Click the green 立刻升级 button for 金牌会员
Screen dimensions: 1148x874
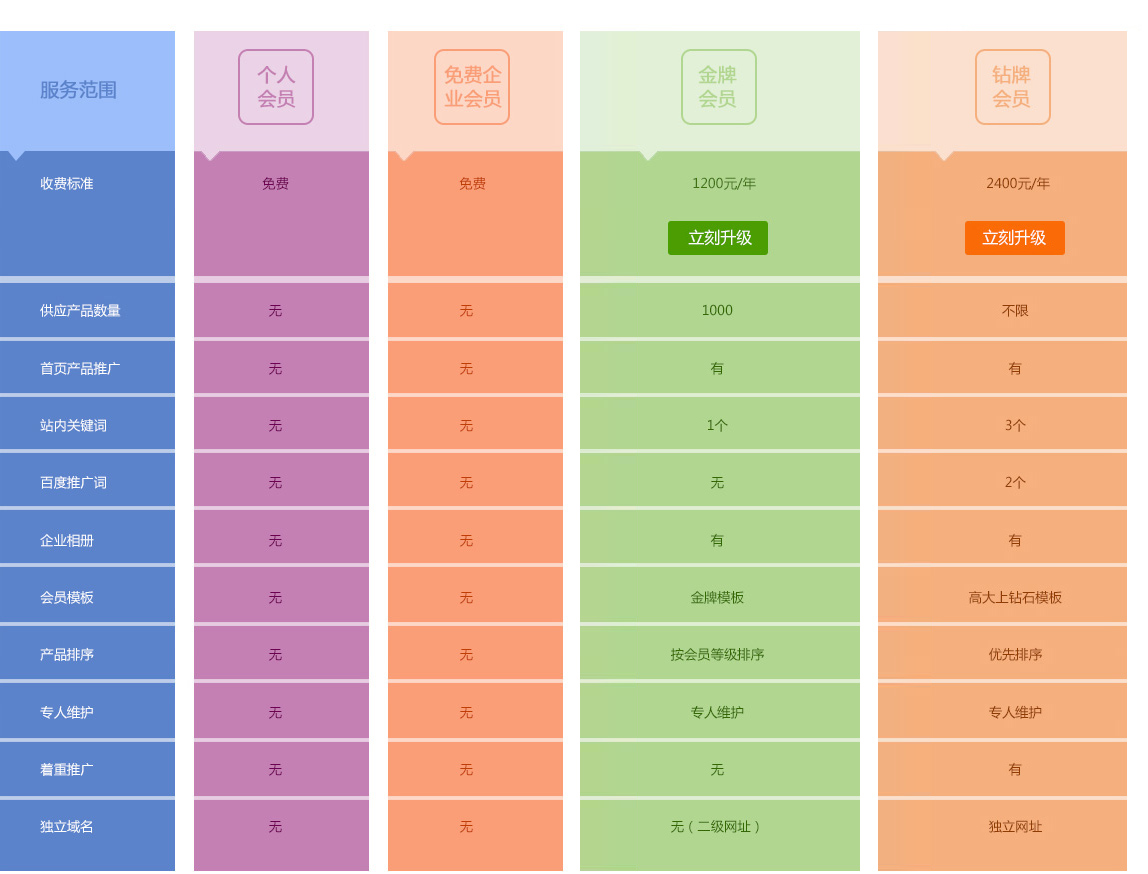pyautogui.click(x=718, y=238)
